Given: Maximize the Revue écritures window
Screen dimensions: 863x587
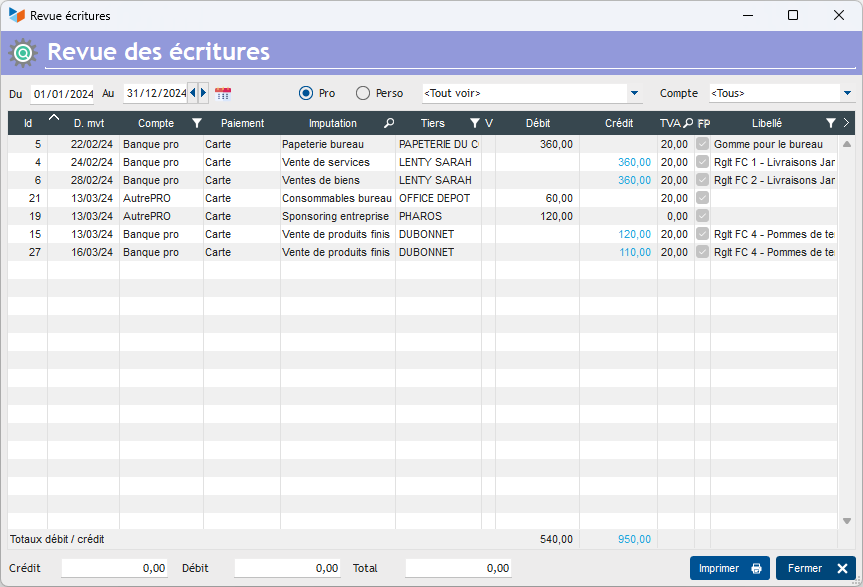Looking at the screenshot, I should click(793, 15).
